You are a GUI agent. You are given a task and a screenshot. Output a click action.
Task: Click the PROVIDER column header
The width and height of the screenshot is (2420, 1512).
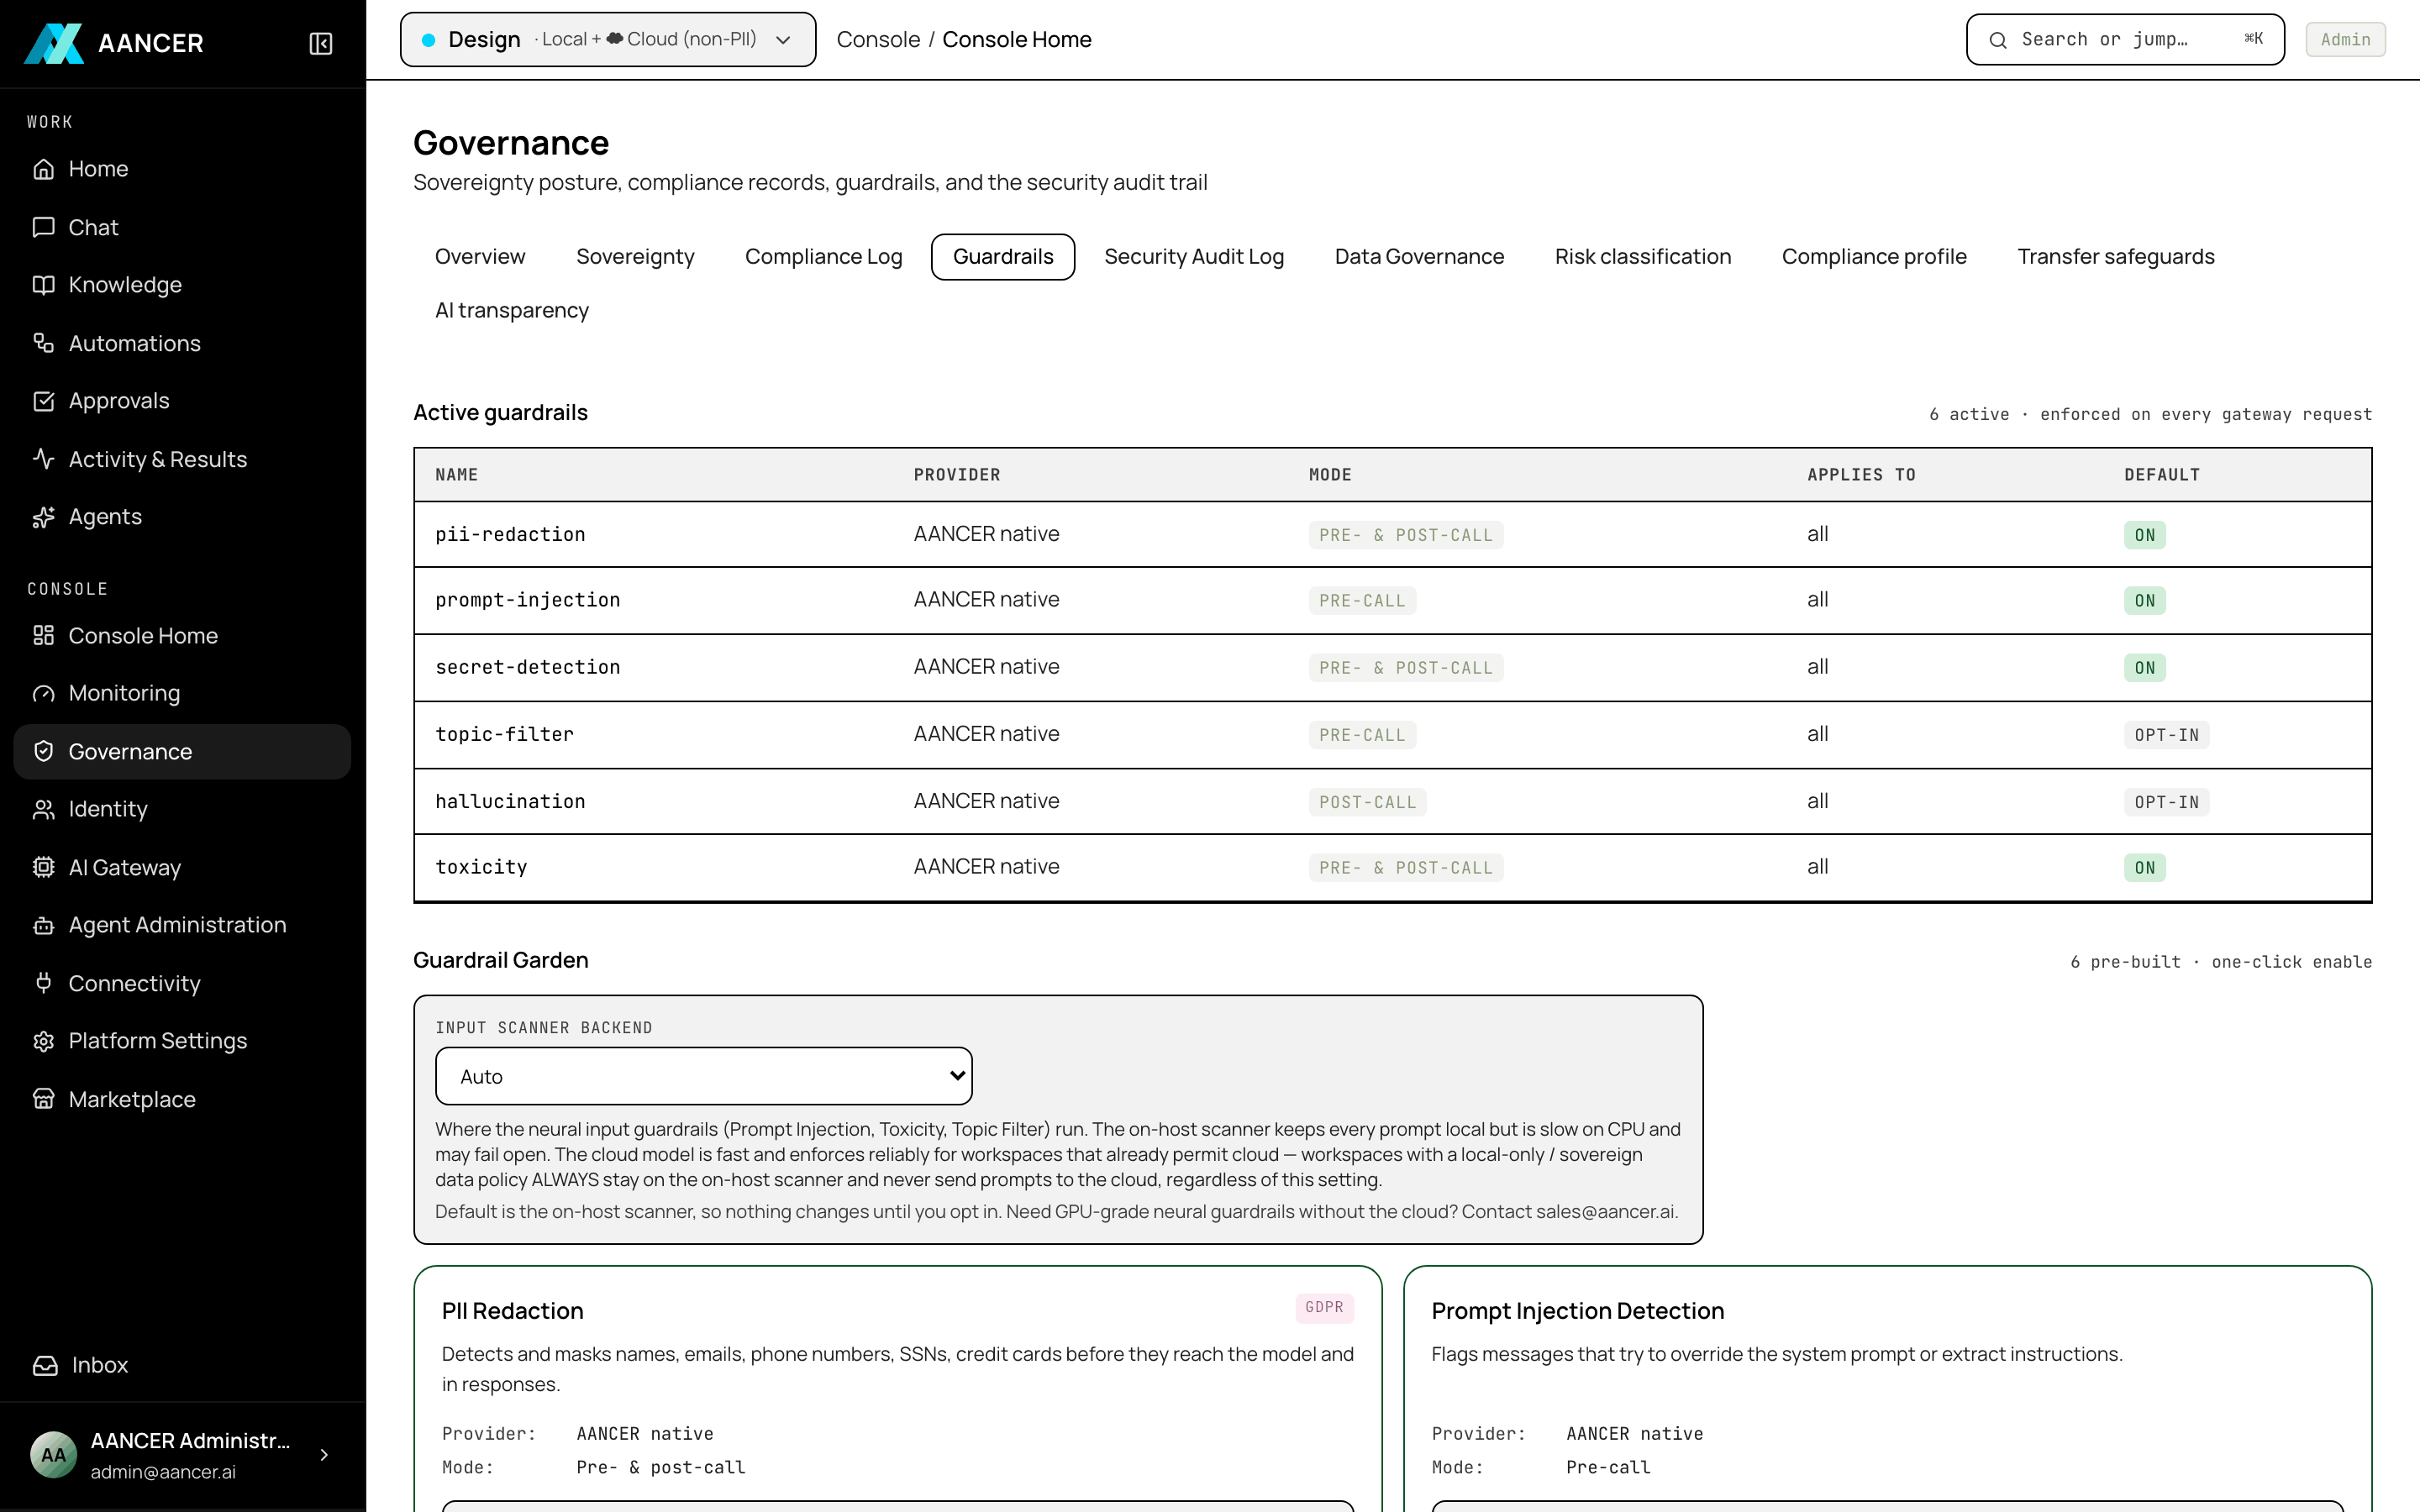[x=956, y=475]
